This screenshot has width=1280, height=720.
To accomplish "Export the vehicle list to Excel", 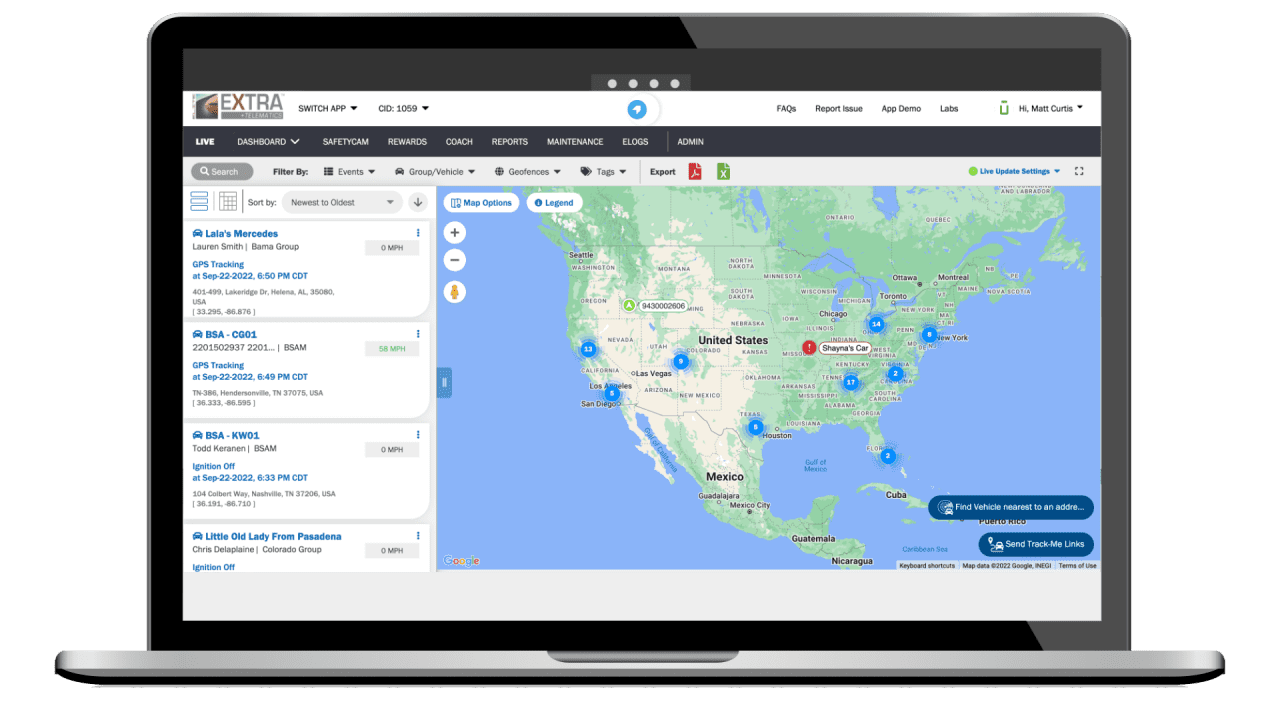I will (722, 171).
